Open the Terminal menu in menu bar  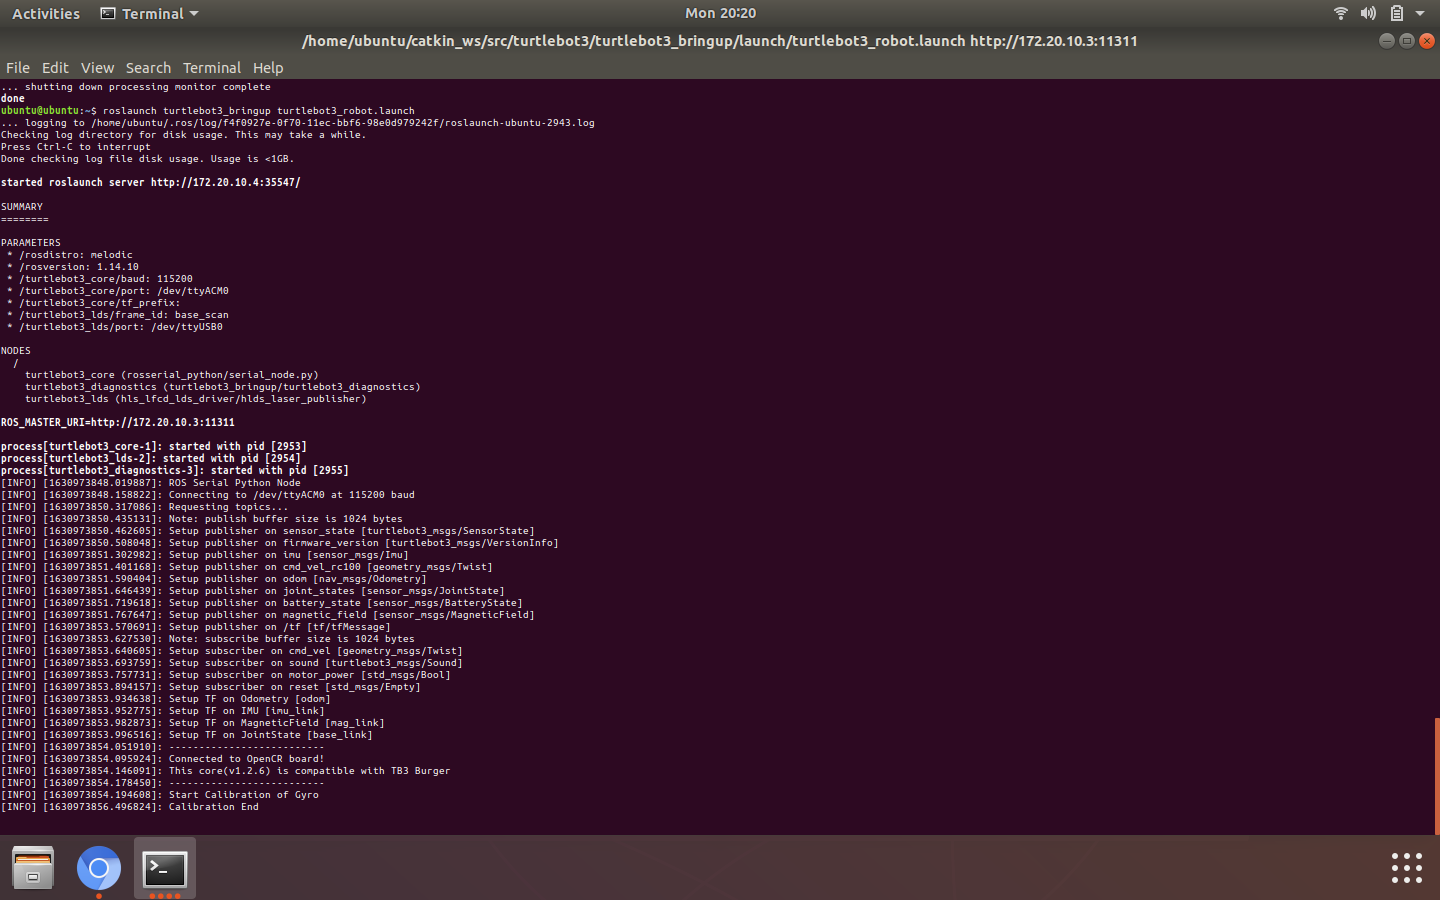coord(211,68)
